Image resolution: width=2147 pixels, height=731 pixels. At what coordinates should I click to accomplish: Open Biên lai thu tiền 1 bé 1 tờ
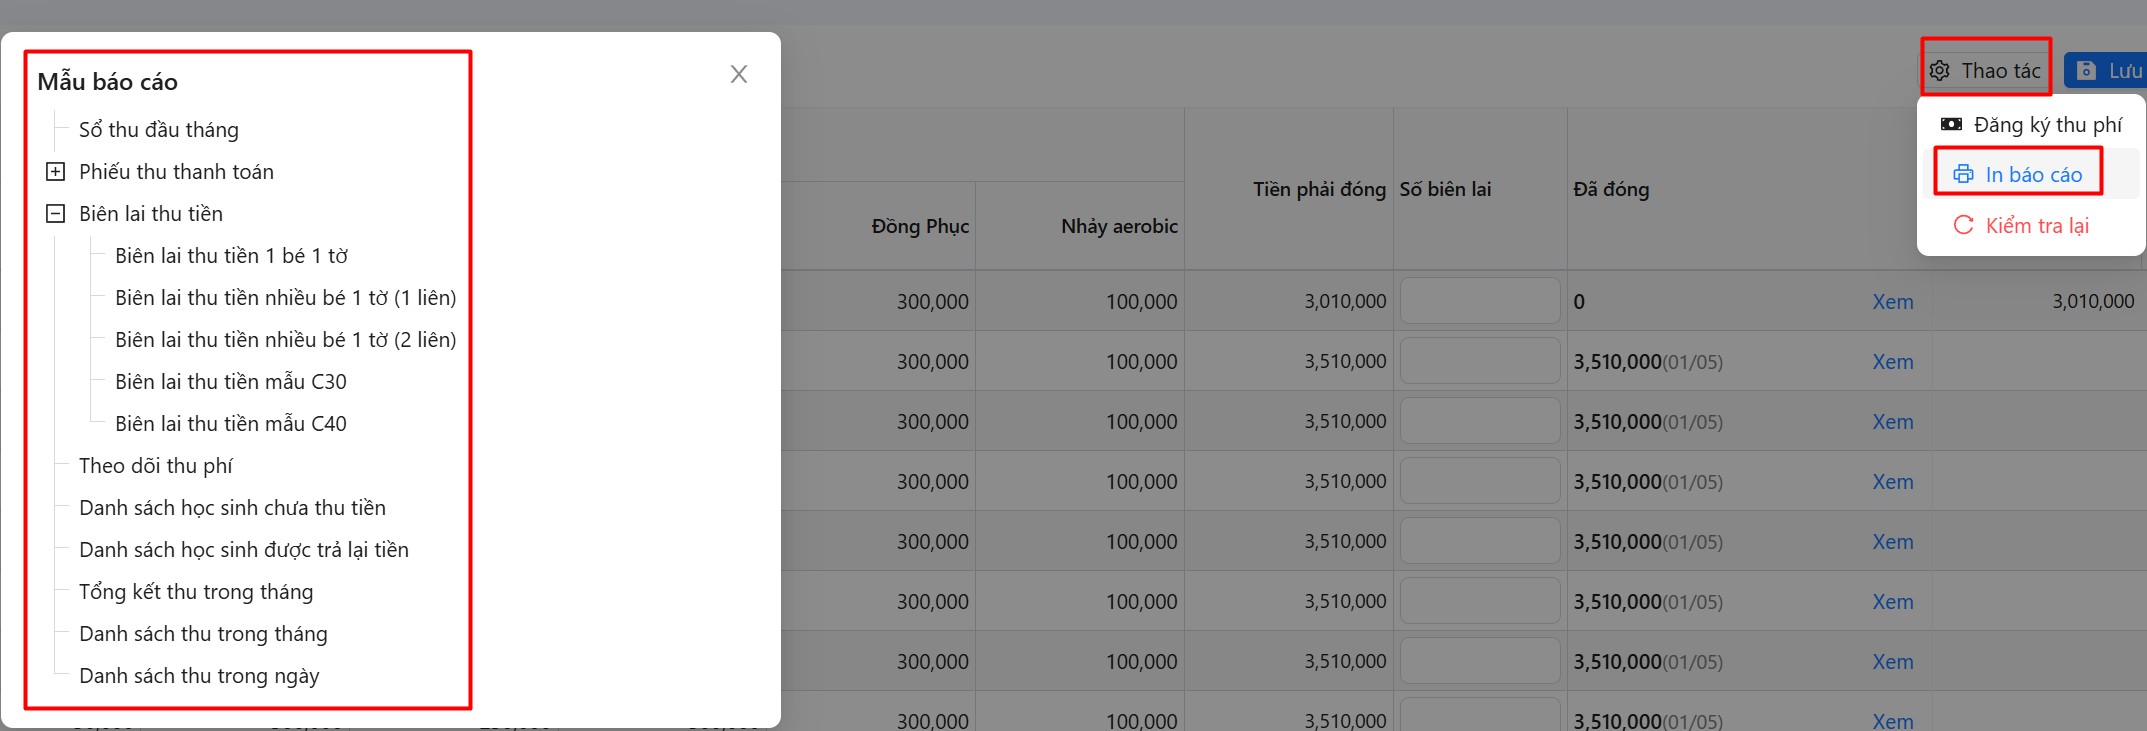click(231, 256)
